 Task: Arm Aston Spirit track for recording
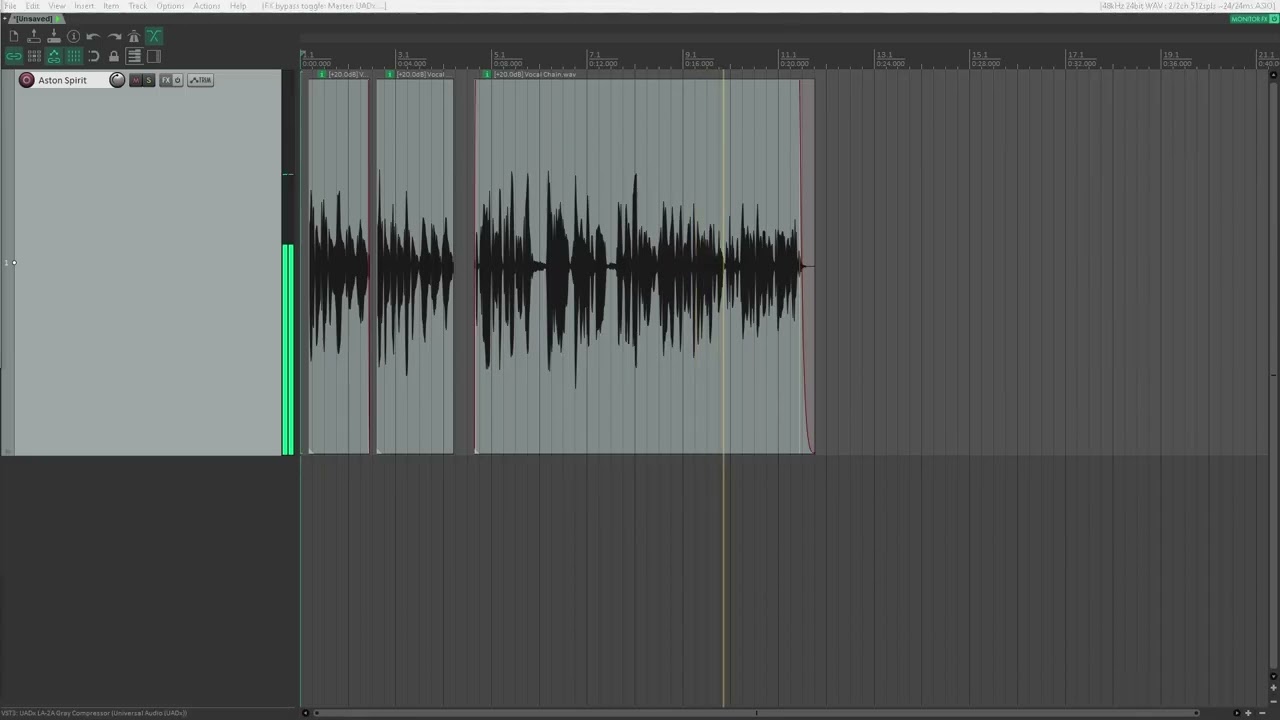(27, 80)
